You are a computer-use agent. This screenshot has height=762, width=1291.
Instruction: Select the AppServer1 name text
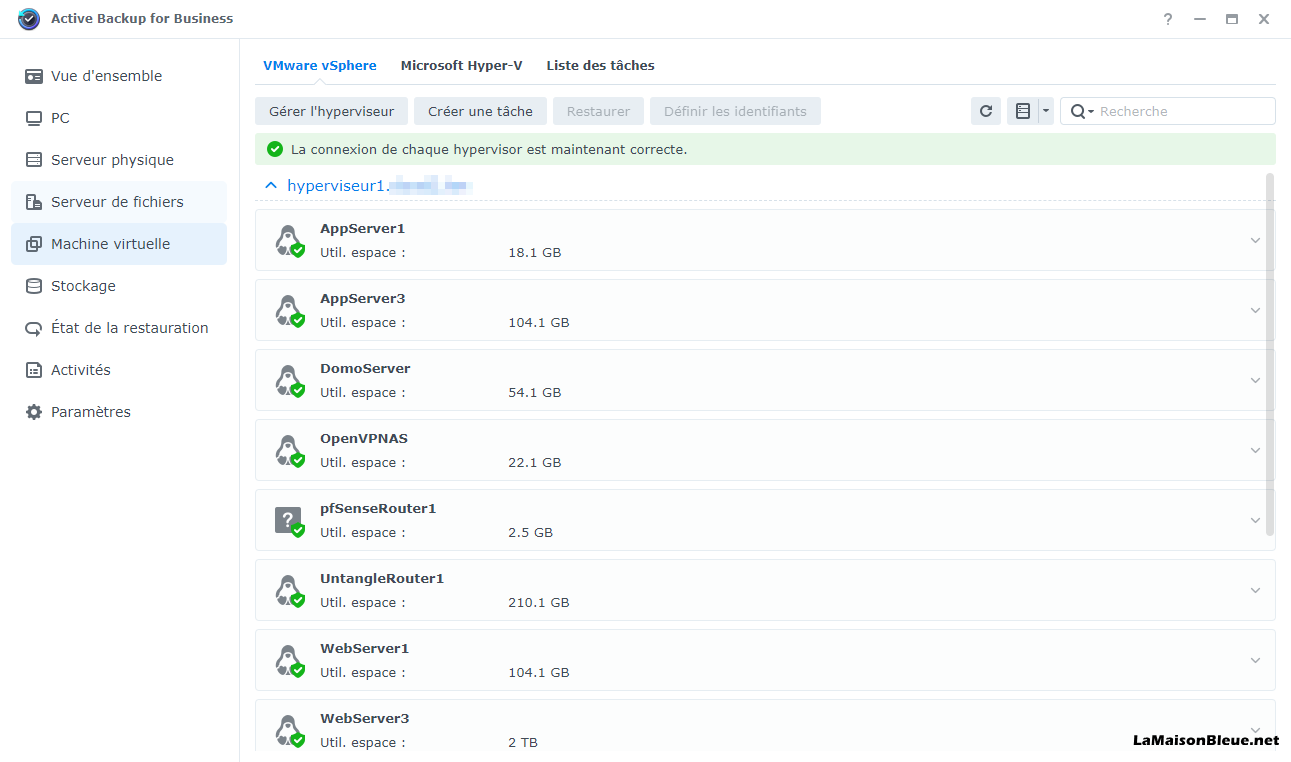coord(362,228)
